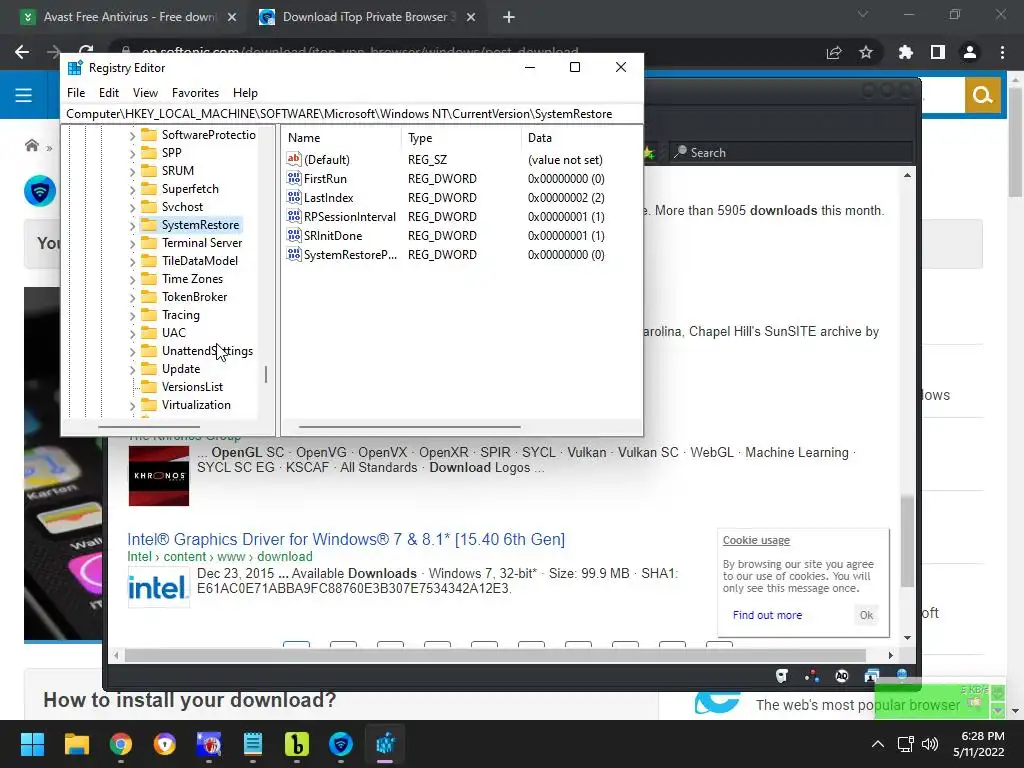
Task: Click the tree pane vertical scrollbar thumb
Action: pyautogui.click(x=266, y=374)
